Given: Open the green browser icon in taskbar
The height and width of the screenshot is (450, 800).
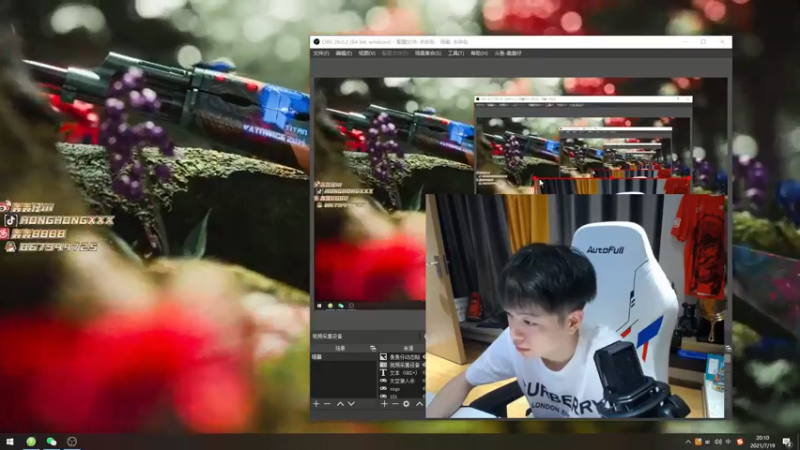Looking at the screenshot, I should pos(31,441).
